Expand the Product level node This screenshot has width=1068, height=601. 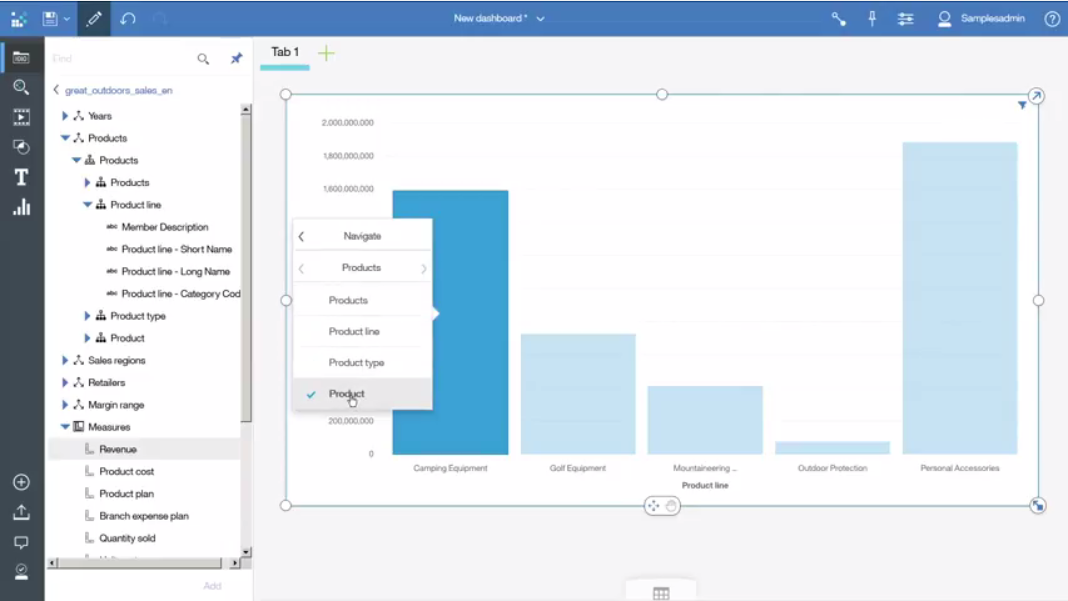[x=87, y=338]
